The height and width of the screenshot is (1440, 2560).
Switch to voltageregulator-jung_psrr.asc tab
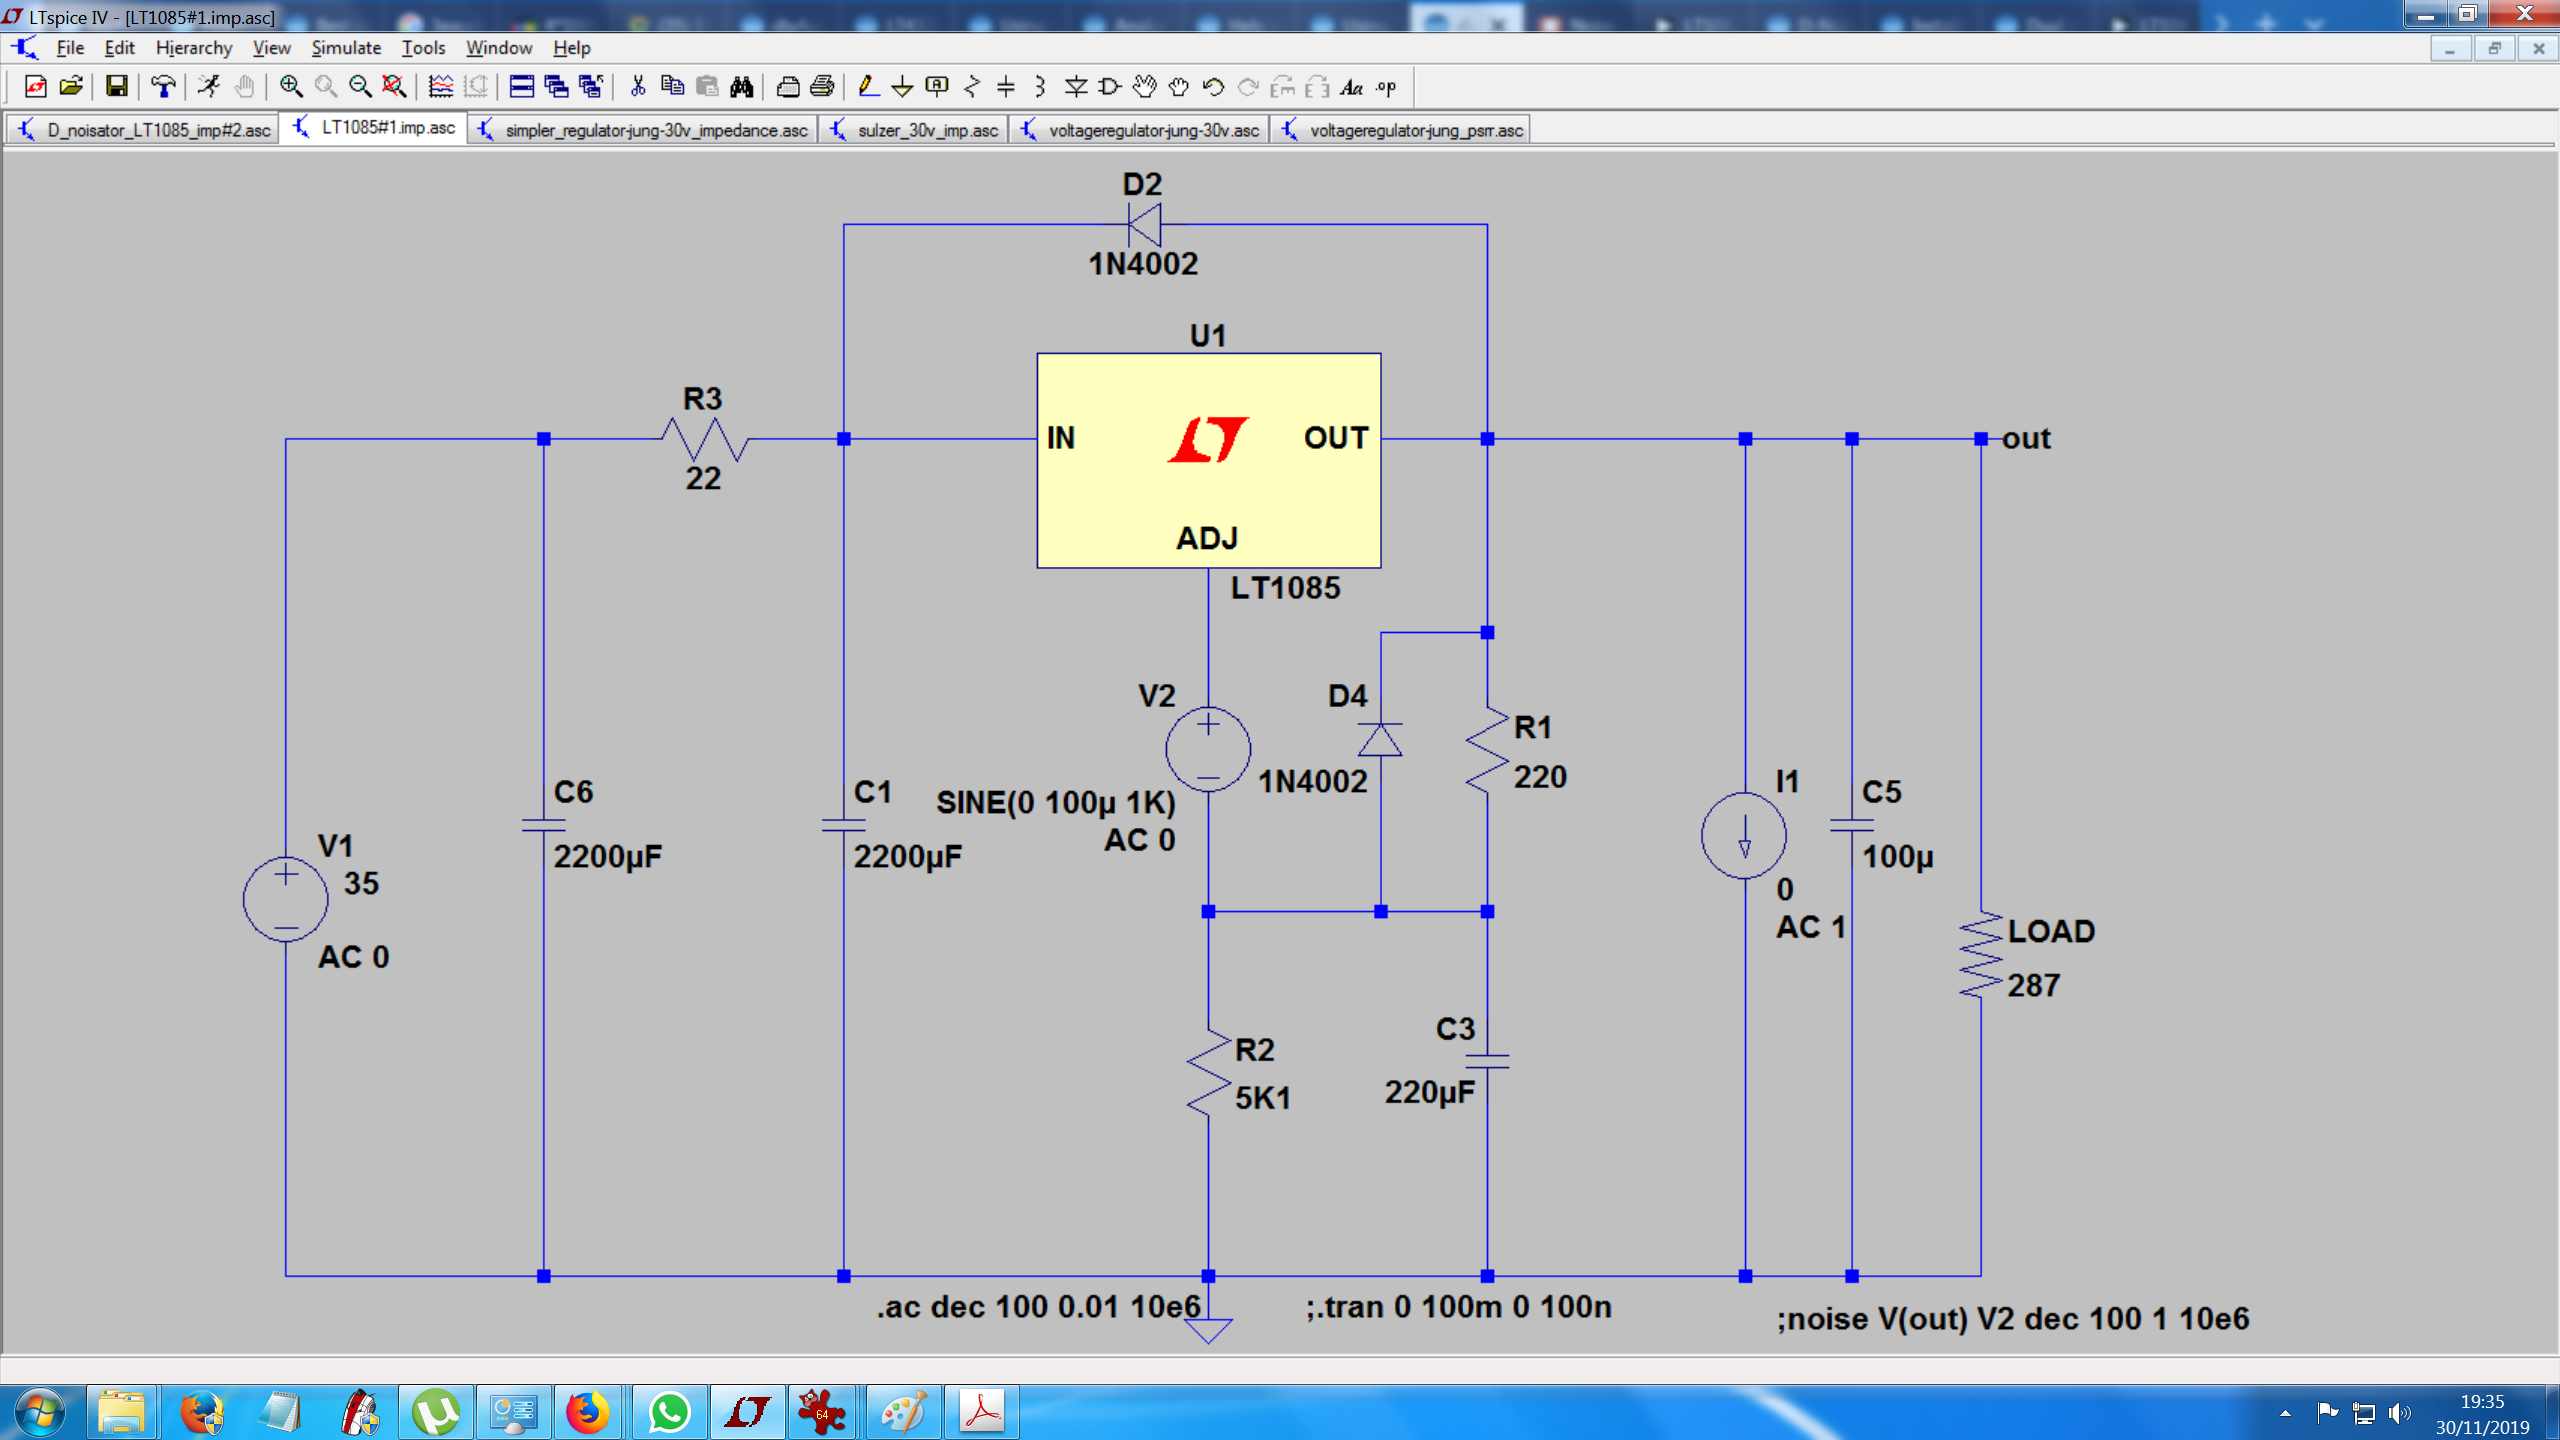click(1401, 130)
